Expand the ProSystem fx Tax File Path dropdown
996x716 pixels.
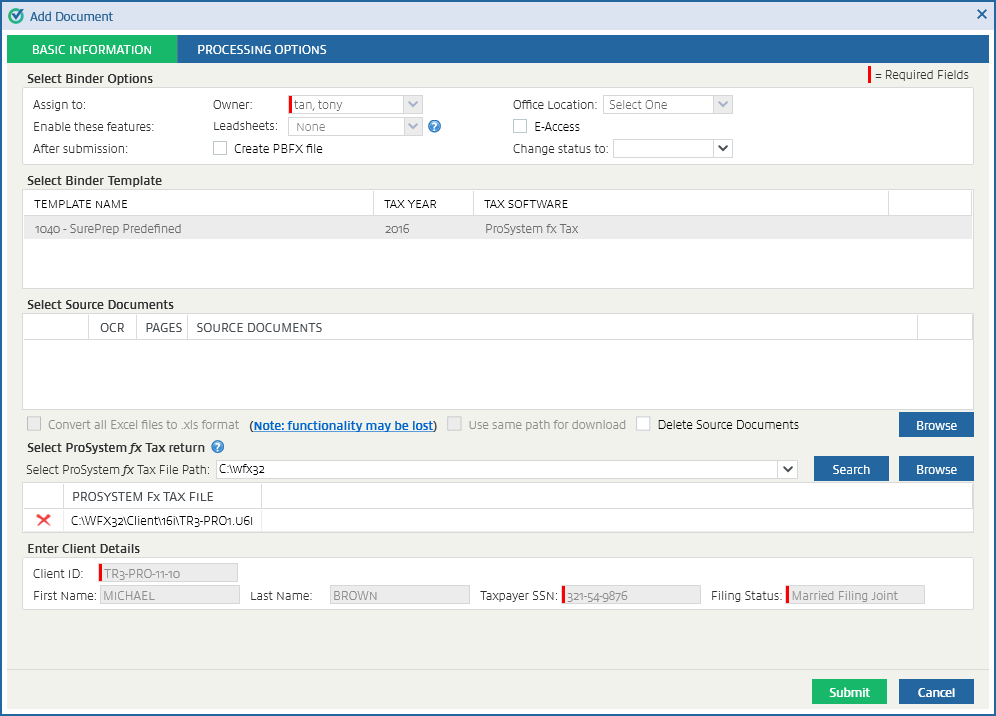coord(787,469)
